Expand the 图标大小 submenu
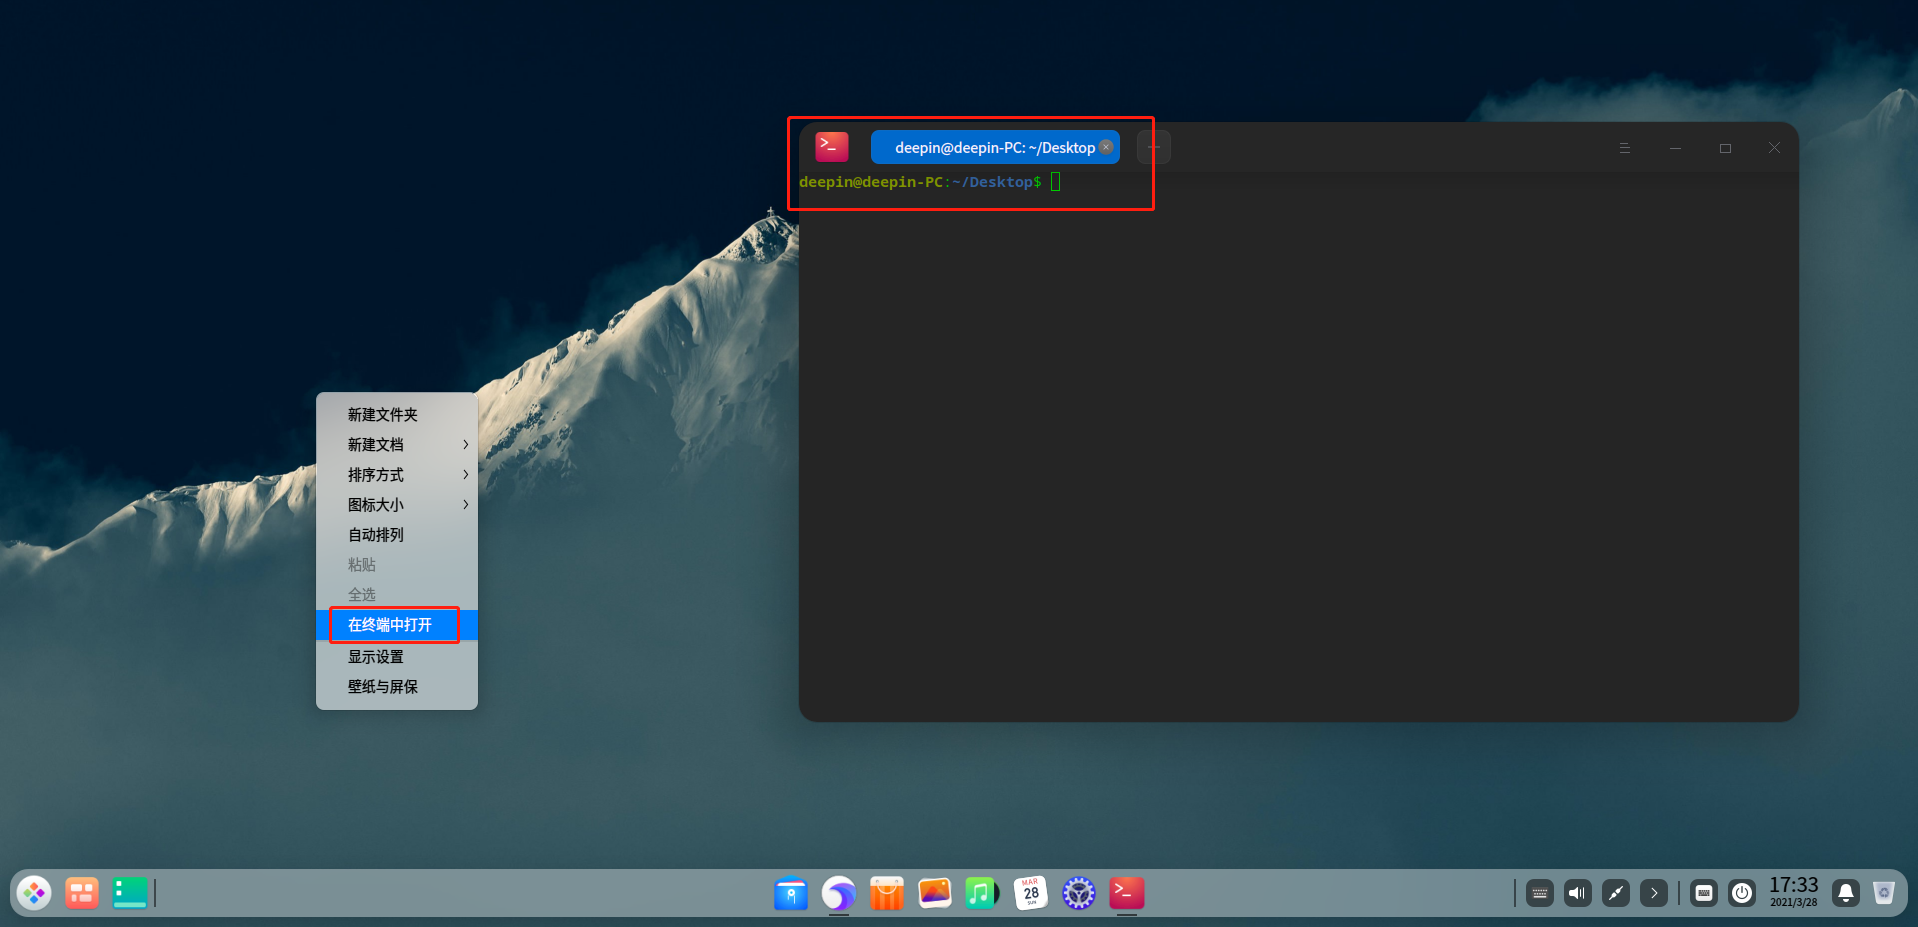 [x=397, y=505]
